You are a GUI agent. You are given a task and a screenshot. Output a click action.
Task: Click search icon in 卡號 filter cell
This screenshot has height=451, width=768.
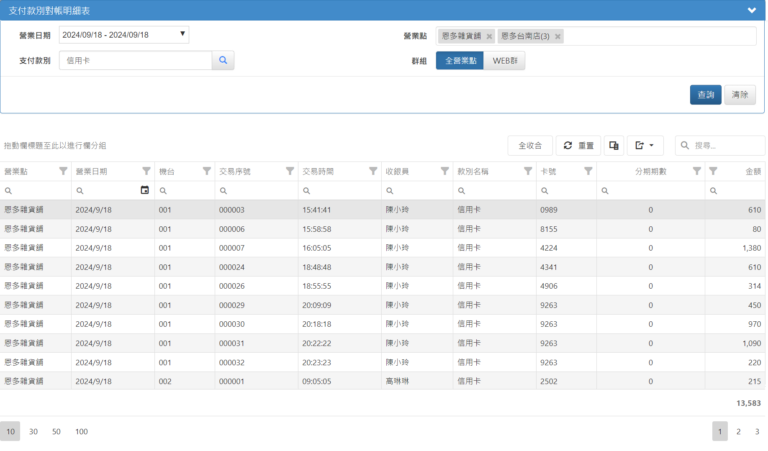pos(545,190)
